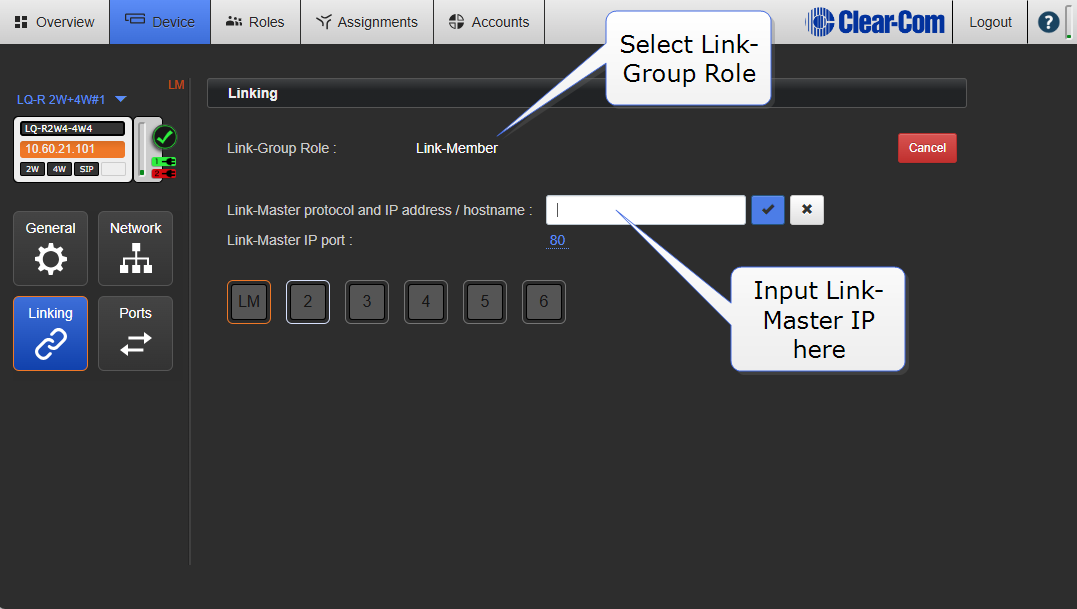Confirm hostname with the blue checkmark
The width and height of the screenshot is (1077, 609).
[768, 210]
